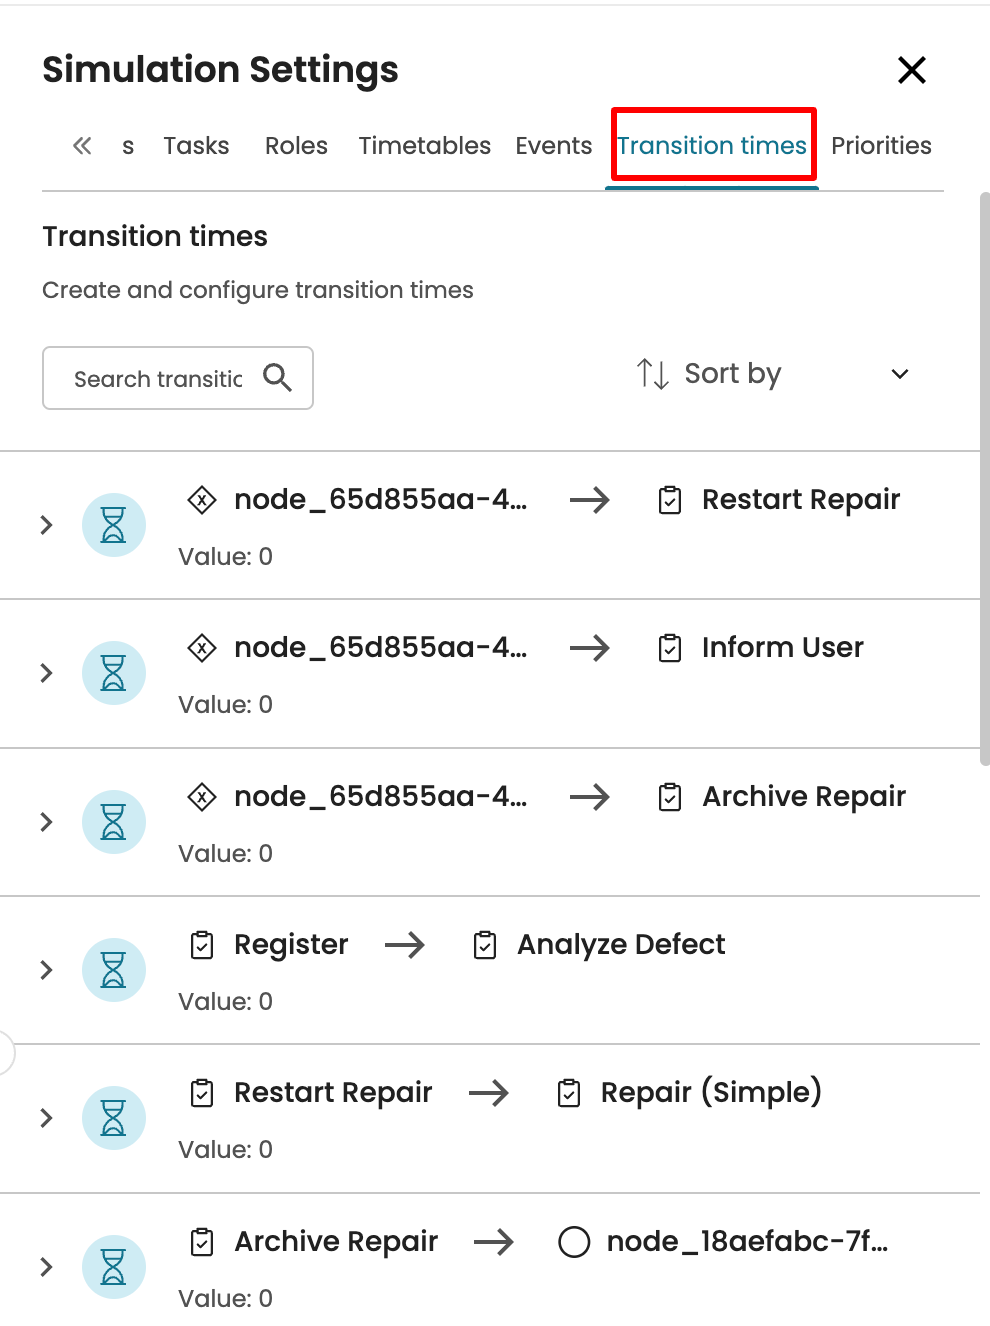Click the circle event icon beside node_18aefabc
The image size is (990, 1326).
pos(574,1242)
